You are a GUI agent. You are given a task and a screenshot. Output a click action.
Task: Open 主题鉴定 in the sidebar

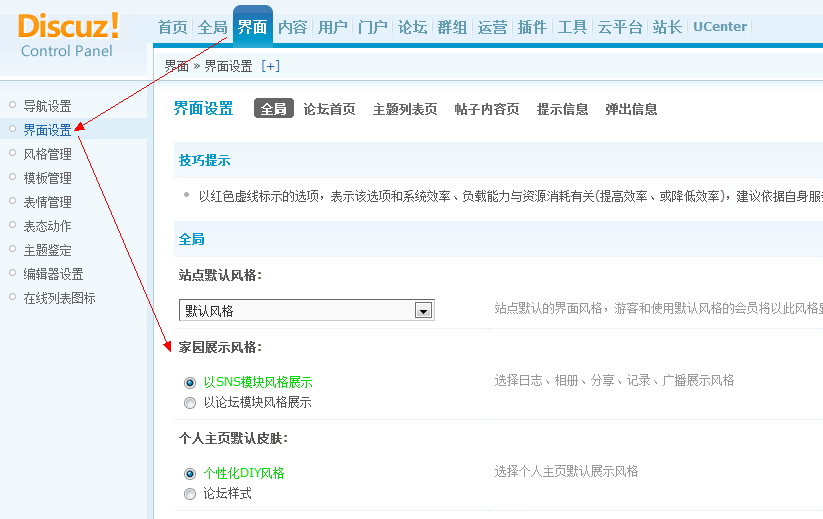[x=48, y=250]
